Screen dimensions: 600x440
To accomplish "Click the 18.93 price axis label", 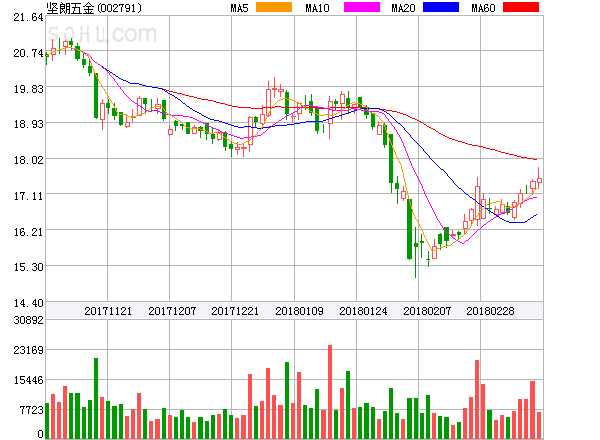I will [28, 124].
